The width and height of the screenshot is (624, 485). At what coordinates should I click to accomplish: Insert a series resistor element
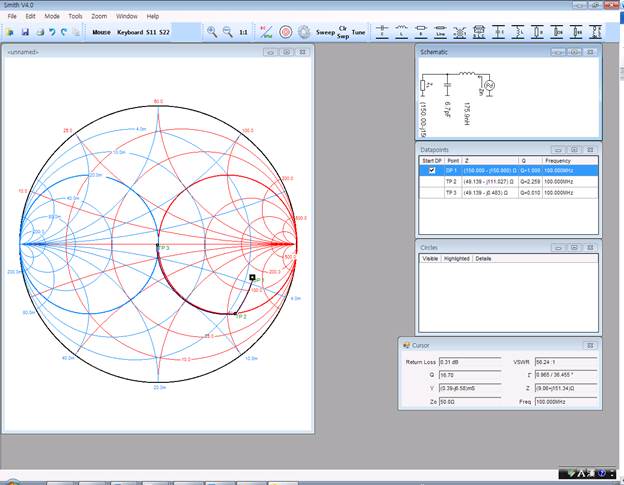click(x=419, y=32)
